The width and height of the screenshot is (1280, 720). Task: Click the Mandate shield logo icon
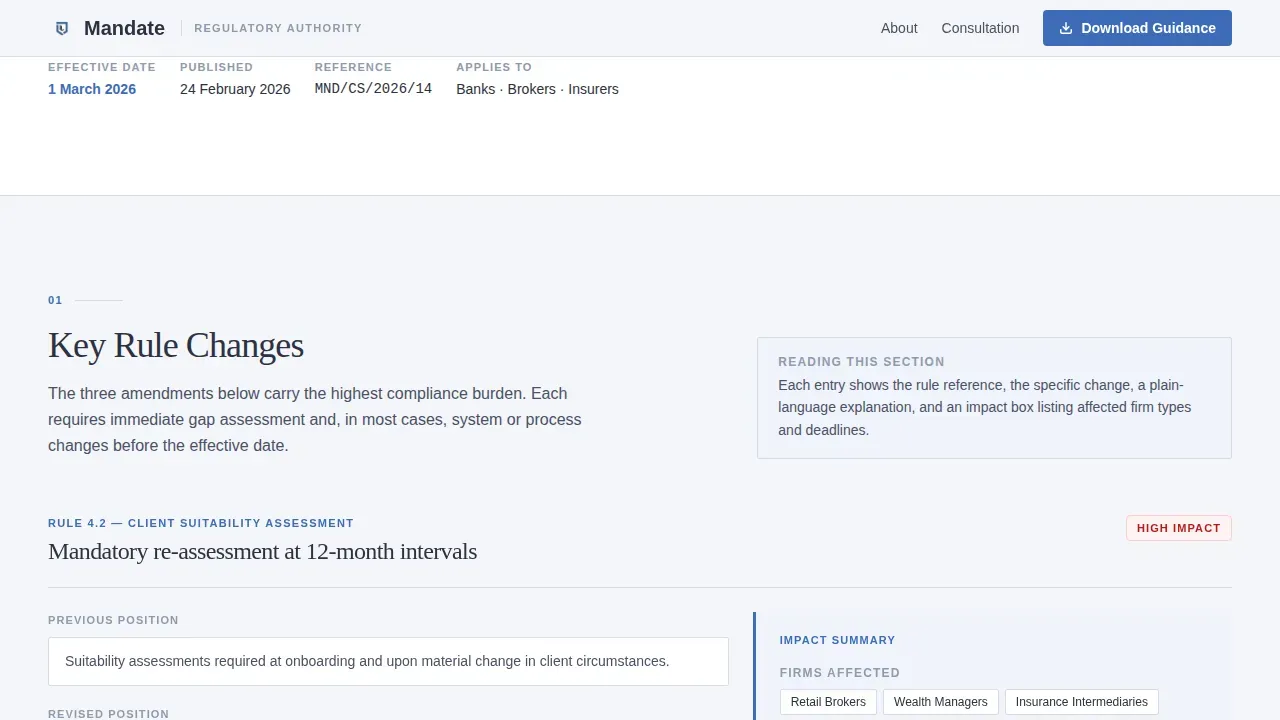click(x=62, y=28)
